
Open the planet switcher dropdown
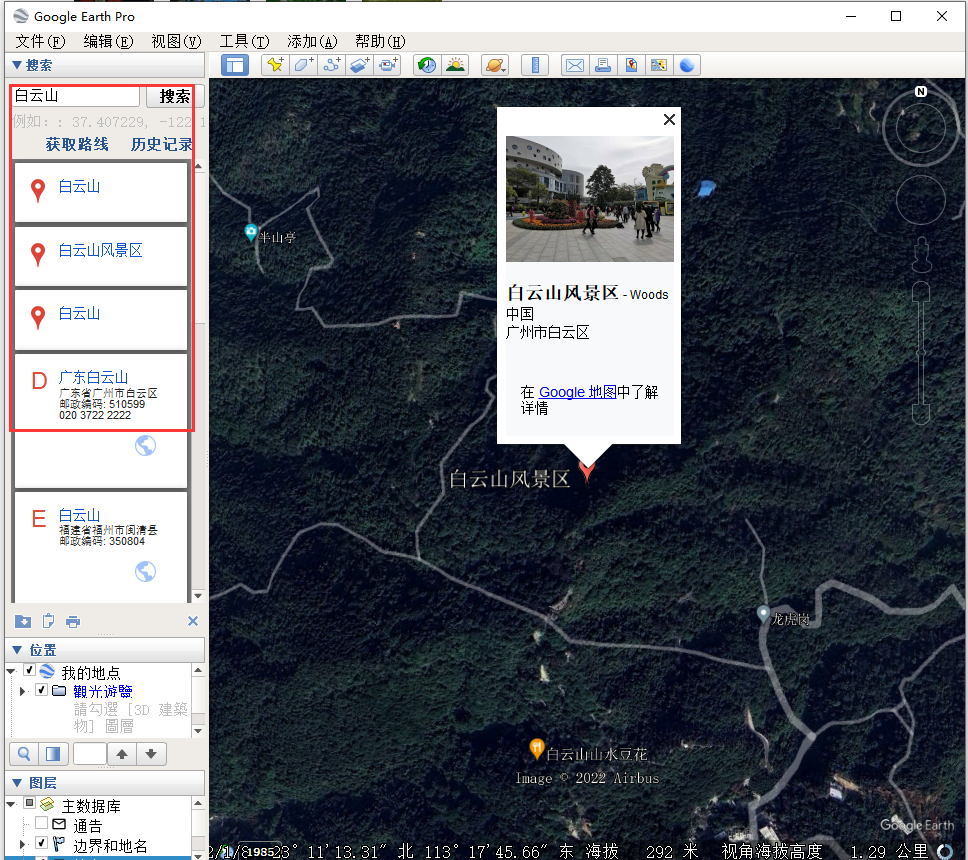[x=495, y=65]
